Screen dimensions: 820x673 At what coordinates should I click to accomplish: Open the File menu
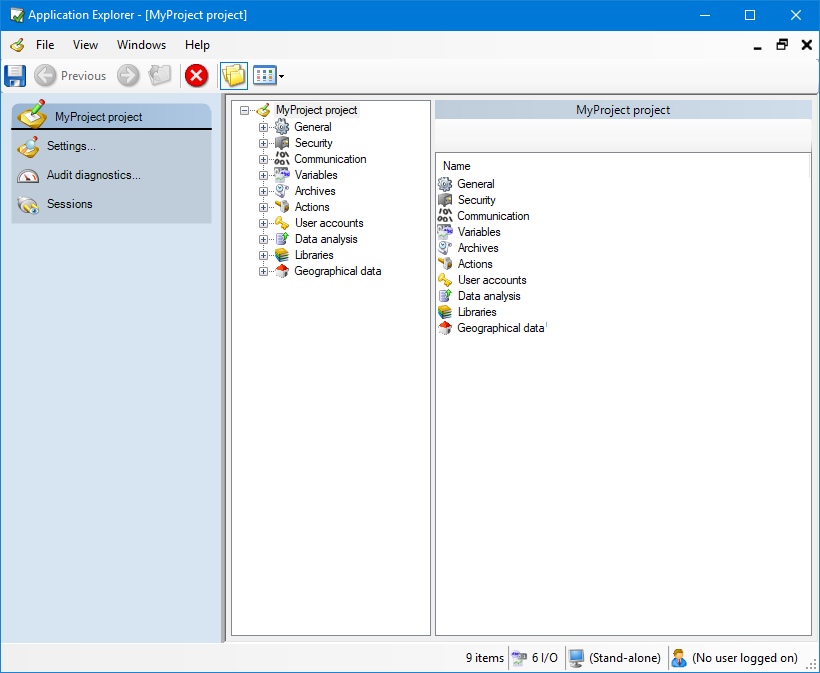[45, 45]
